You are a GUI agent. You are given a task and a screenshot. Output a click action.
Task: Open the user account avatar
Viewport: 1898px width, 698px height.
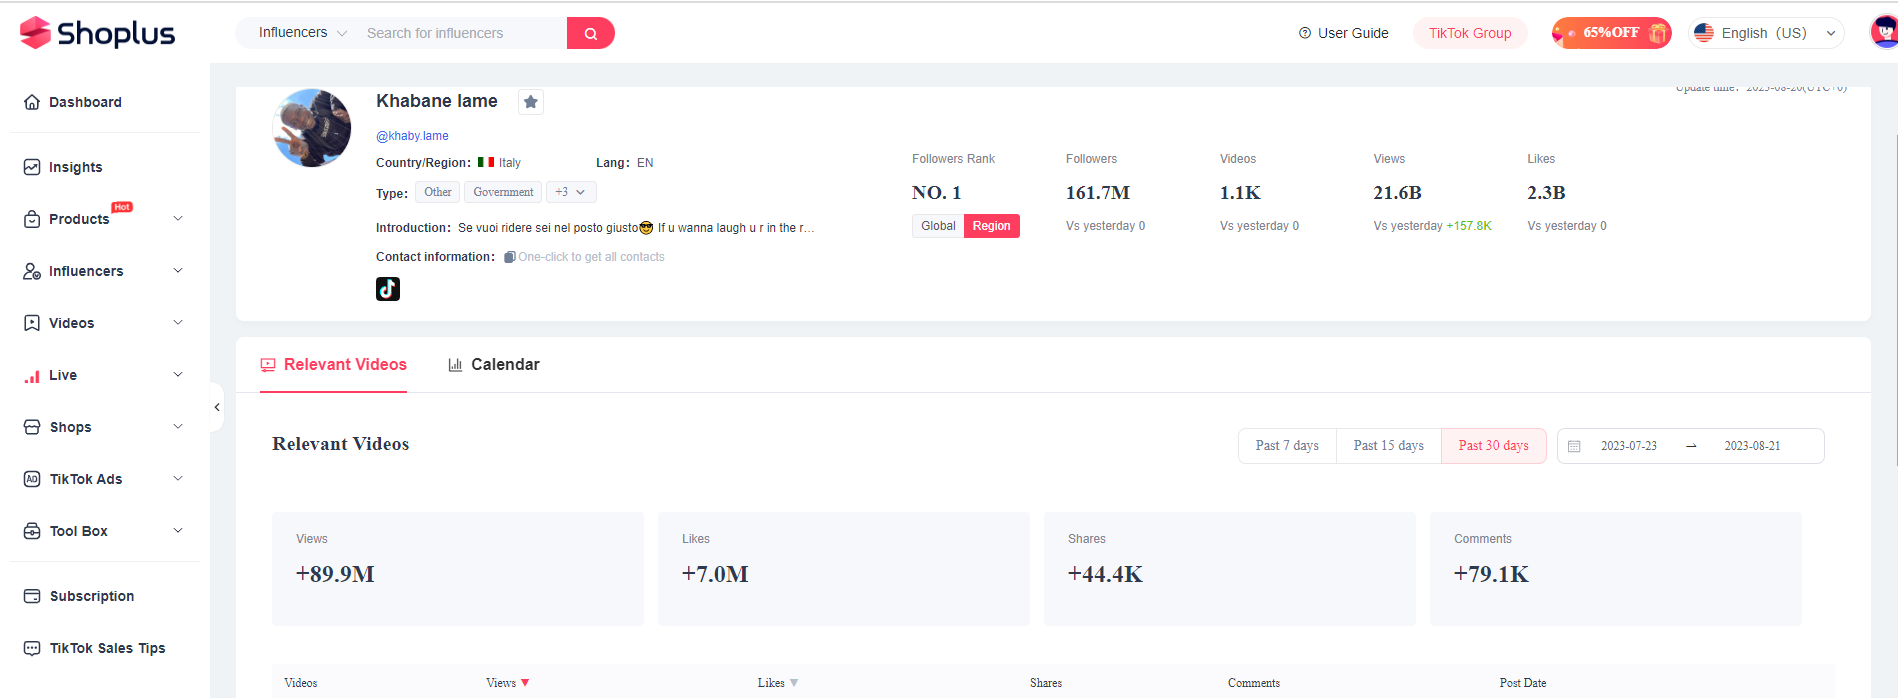[x=1884, y=33]
